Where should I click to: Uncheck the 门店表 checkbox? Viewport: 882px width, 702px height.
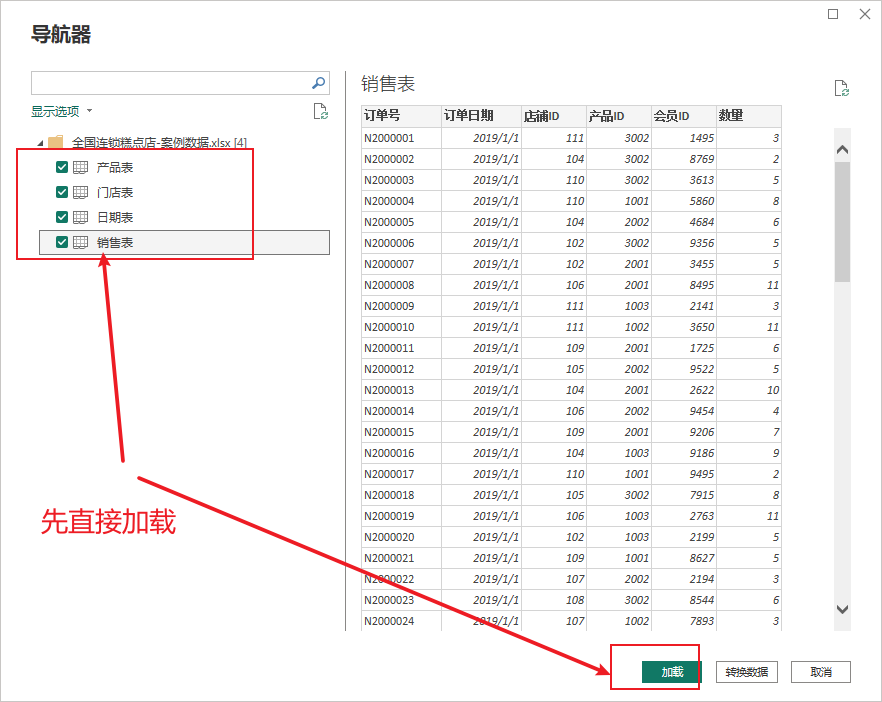[62, 192]
